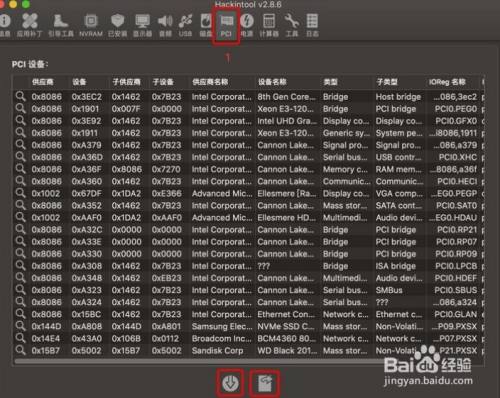
Task: Open the Disks (磁盘) toolbar section
Action: [x=206, y=25]
